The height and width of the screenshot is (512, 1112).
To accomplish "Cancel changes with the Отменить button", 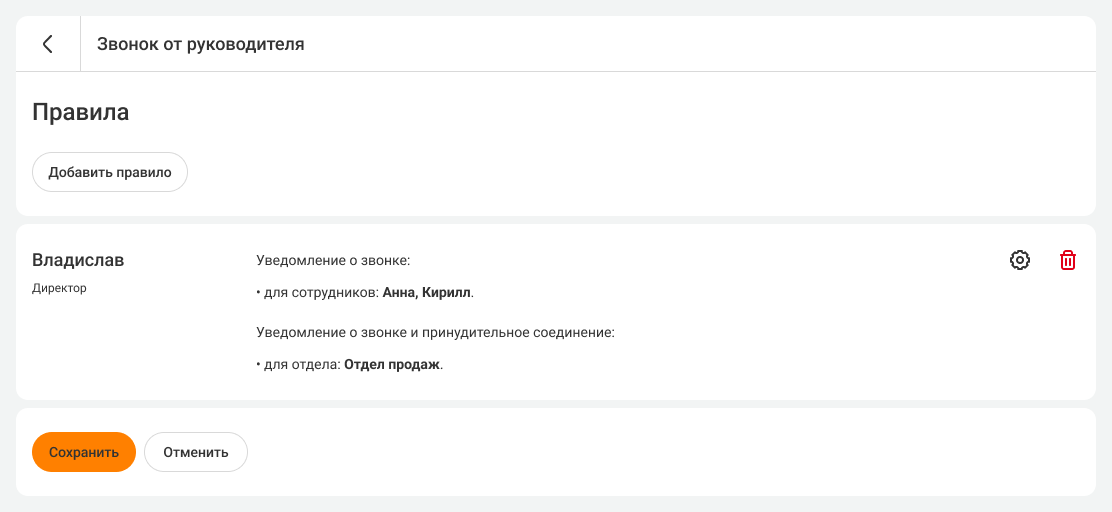I will pos(196,452).
